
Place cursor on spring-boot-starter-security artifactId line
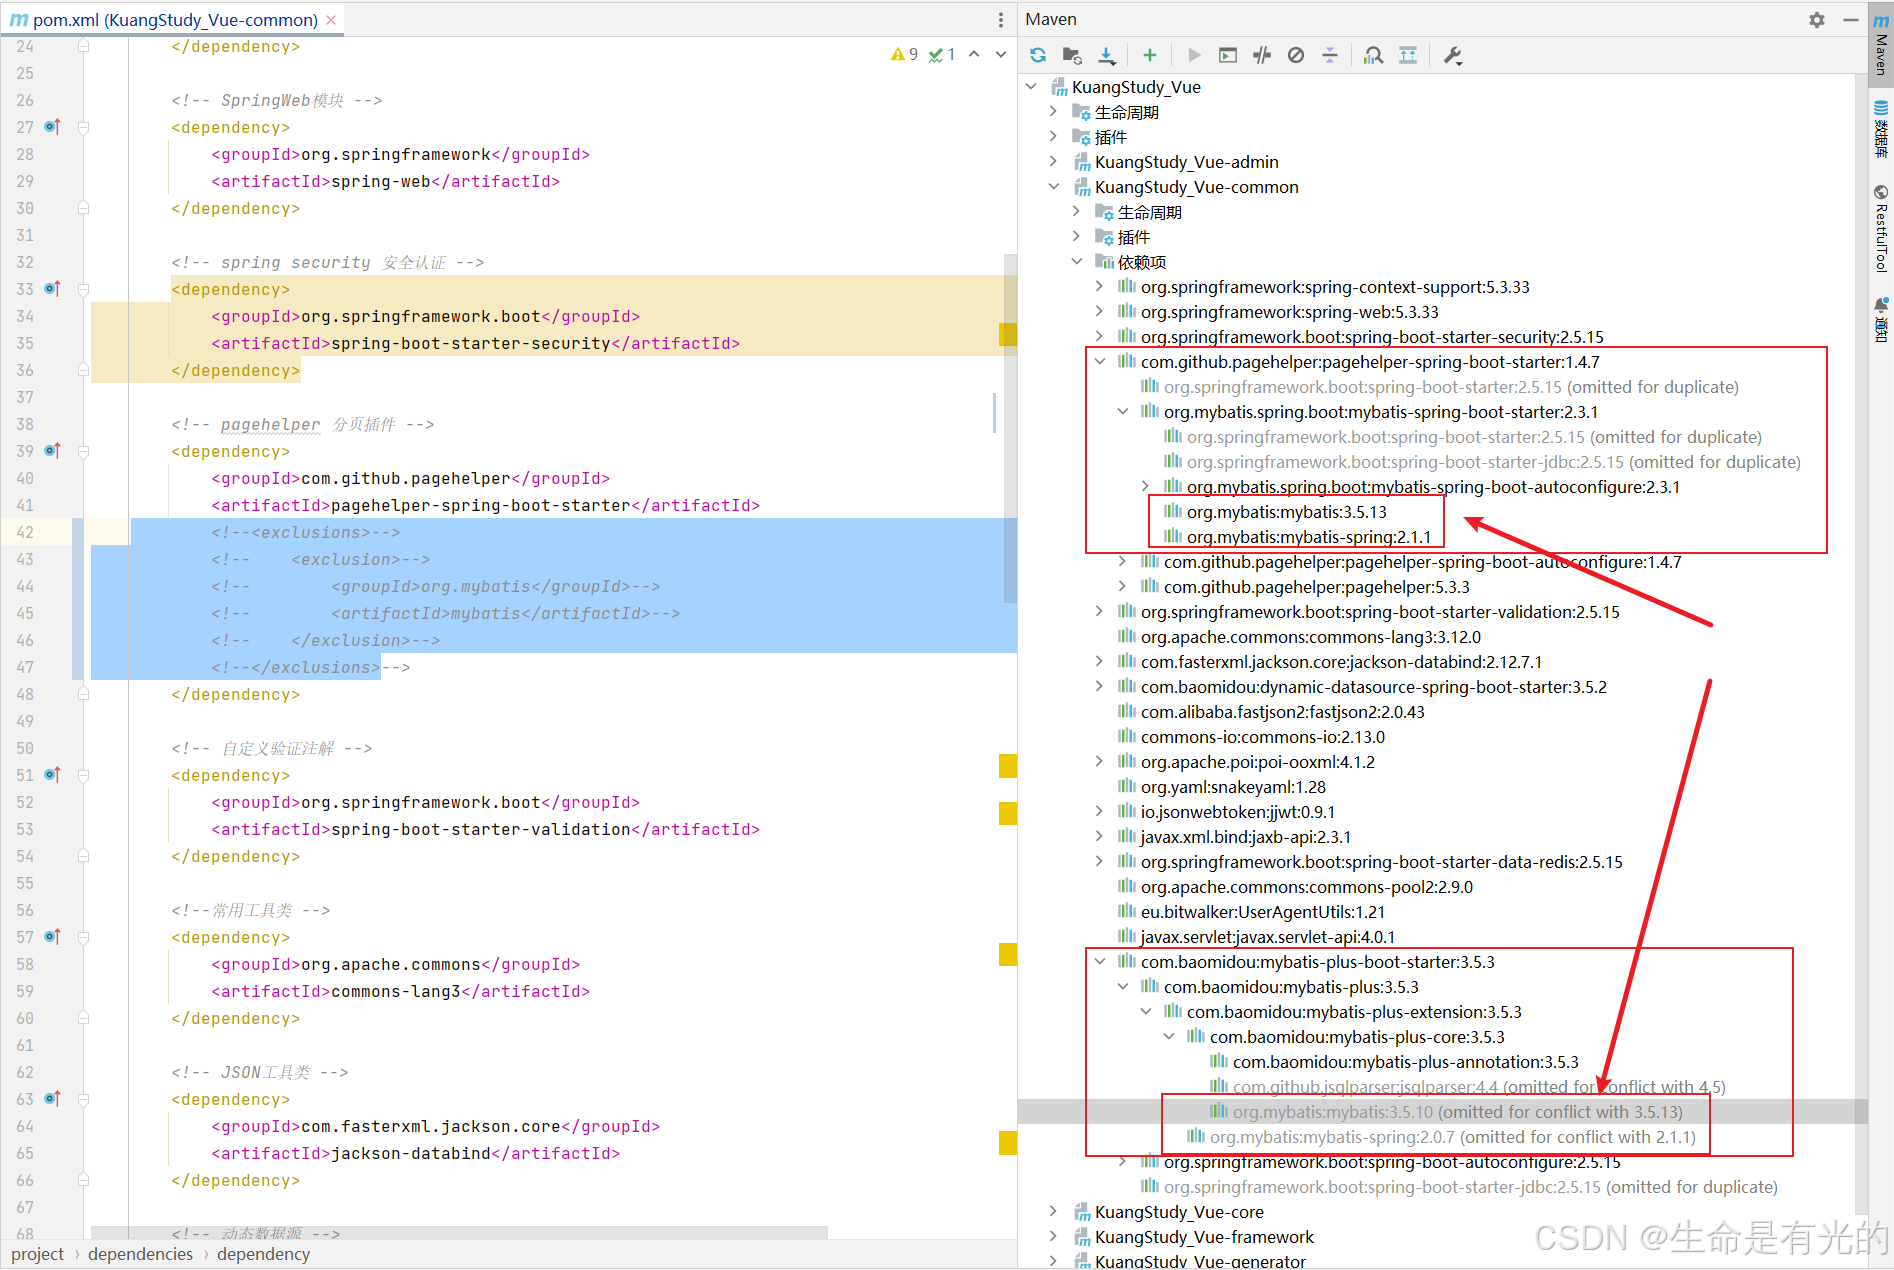pyautogui.click(x=475, y=343)
